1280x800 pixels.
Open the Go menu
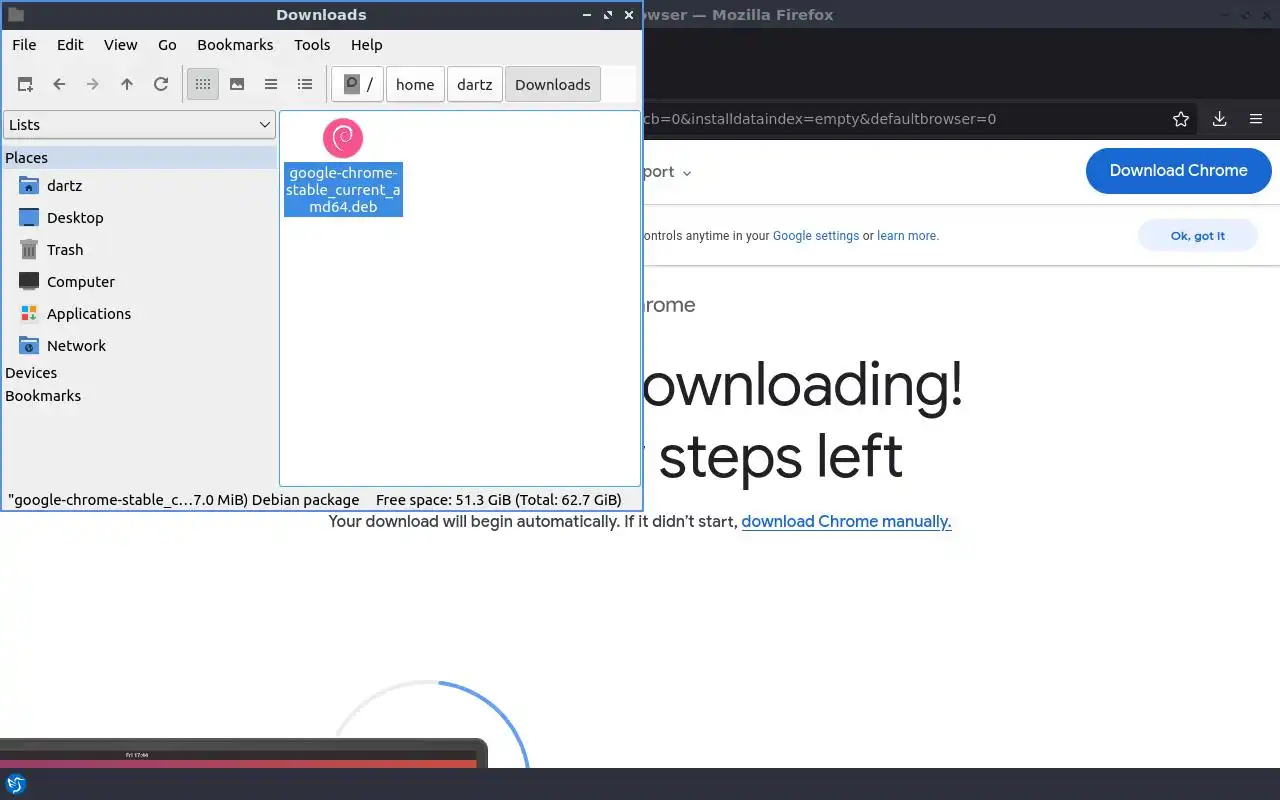pyautogui.click(x=167, y=45)
